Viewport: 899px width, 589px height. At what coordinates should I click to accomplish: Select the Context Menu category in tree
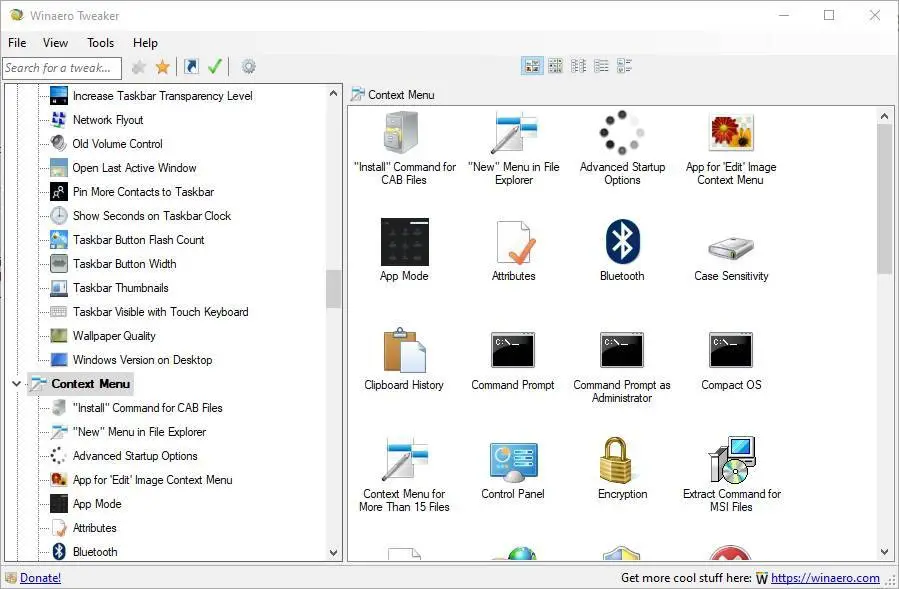click(x=80, y=384)
